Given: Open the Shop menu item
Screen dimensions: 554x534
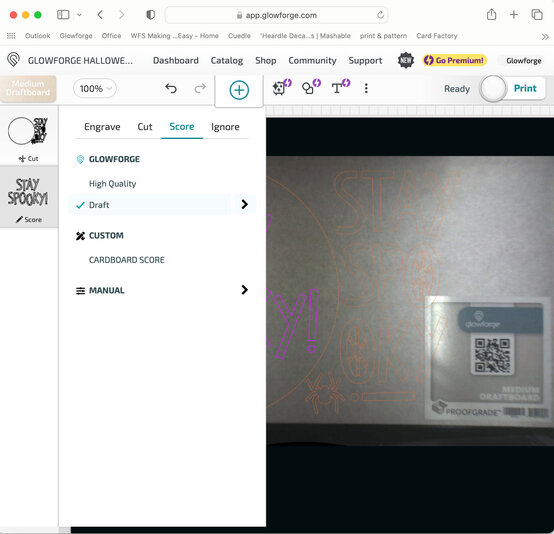Looking at the screenshot, I should (266, 61).
